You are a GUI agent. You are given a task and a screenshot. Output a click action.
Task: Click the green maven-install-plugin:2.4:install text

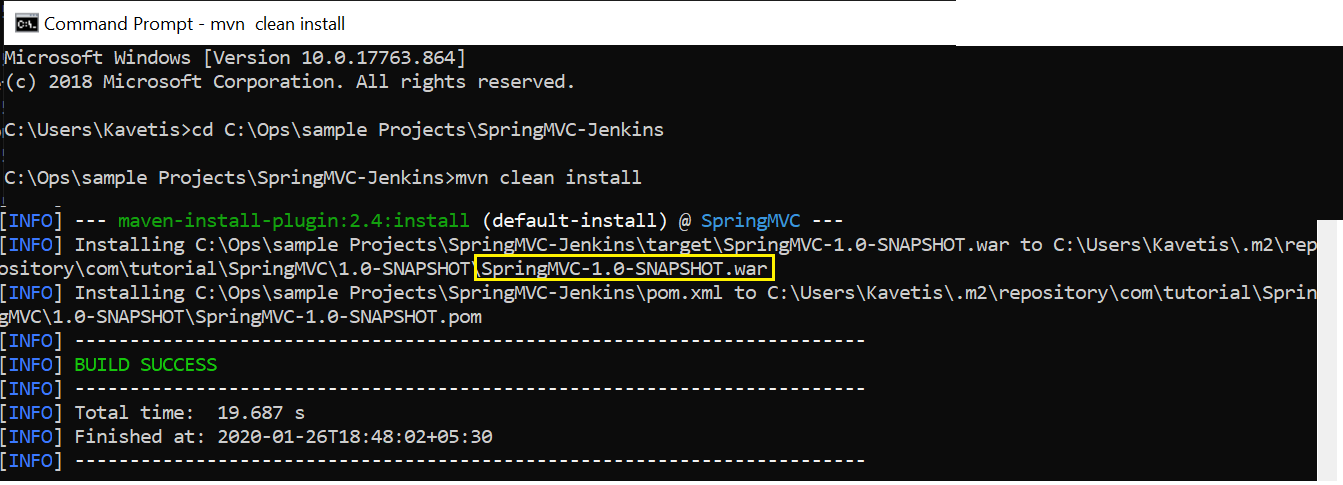click(x=293, y=220)
